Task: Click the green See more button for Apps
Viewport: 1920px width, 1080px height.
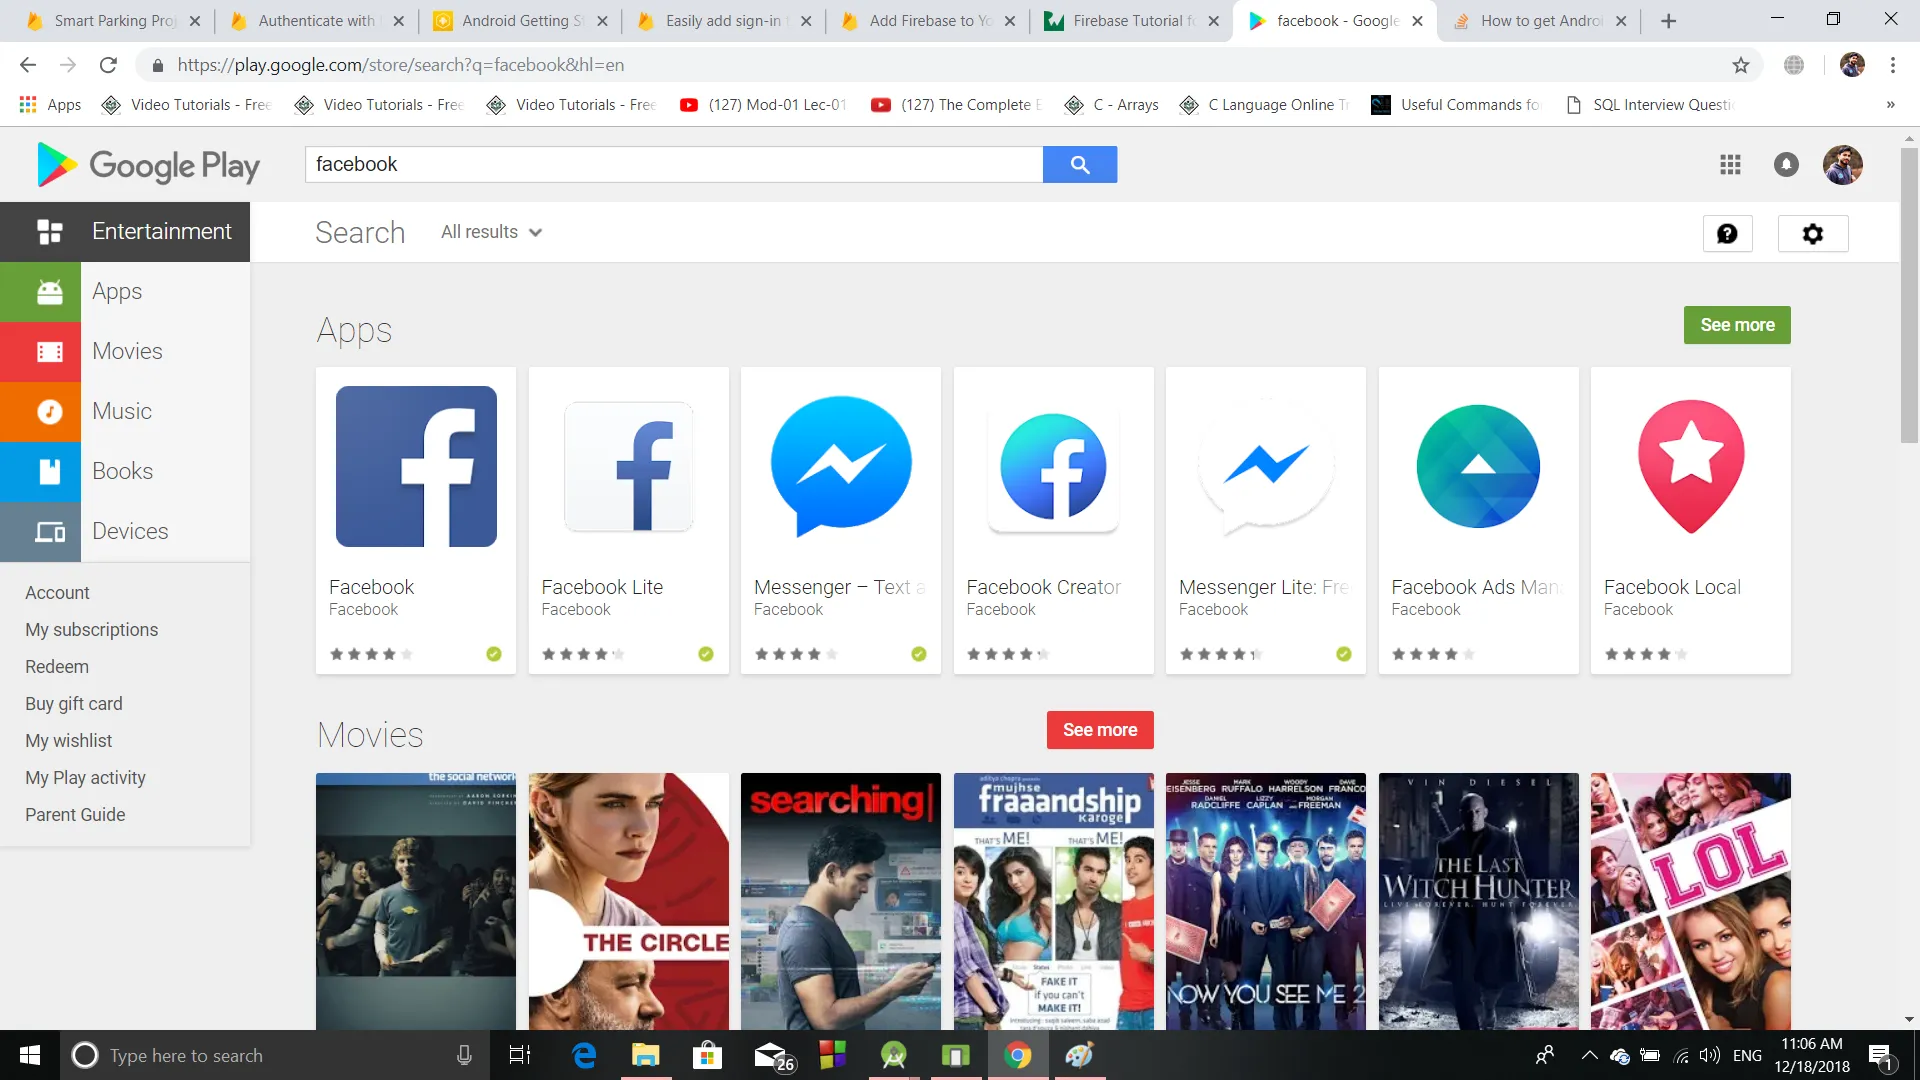Action: [1737, 325]
